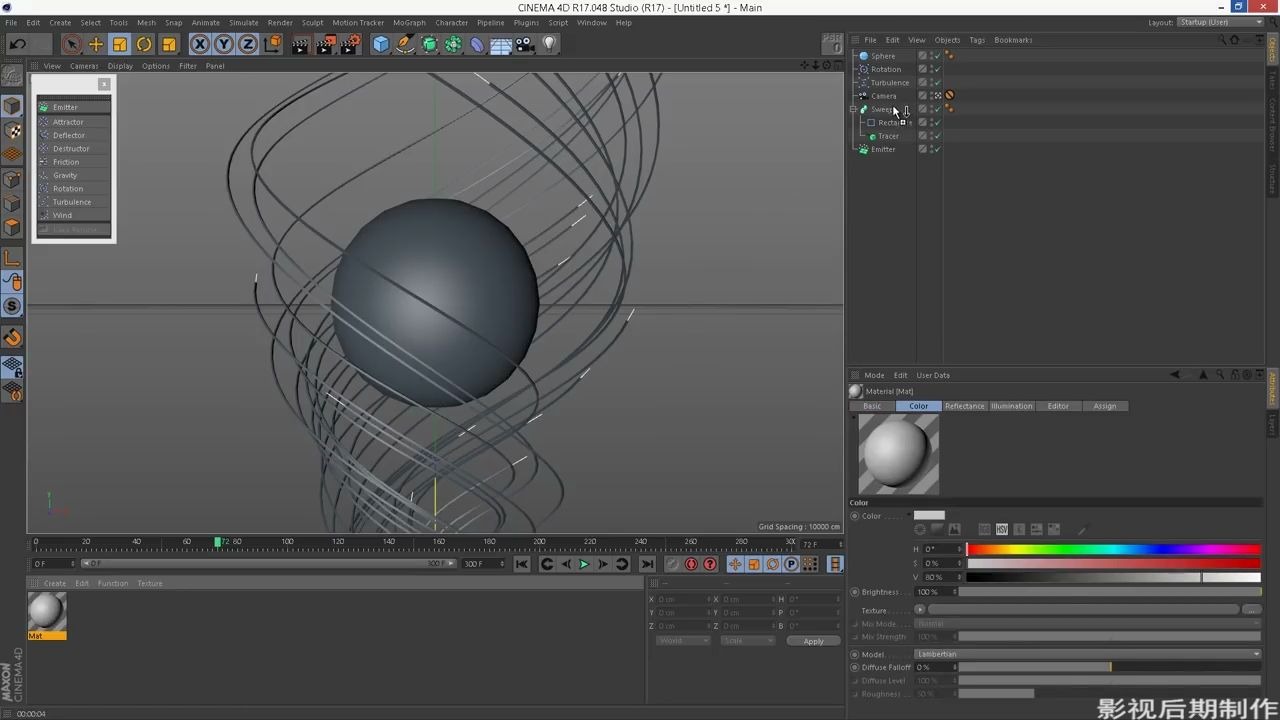Open the Camera object toolbar icon
This screenshot has width=1280, height=720.
525,44
